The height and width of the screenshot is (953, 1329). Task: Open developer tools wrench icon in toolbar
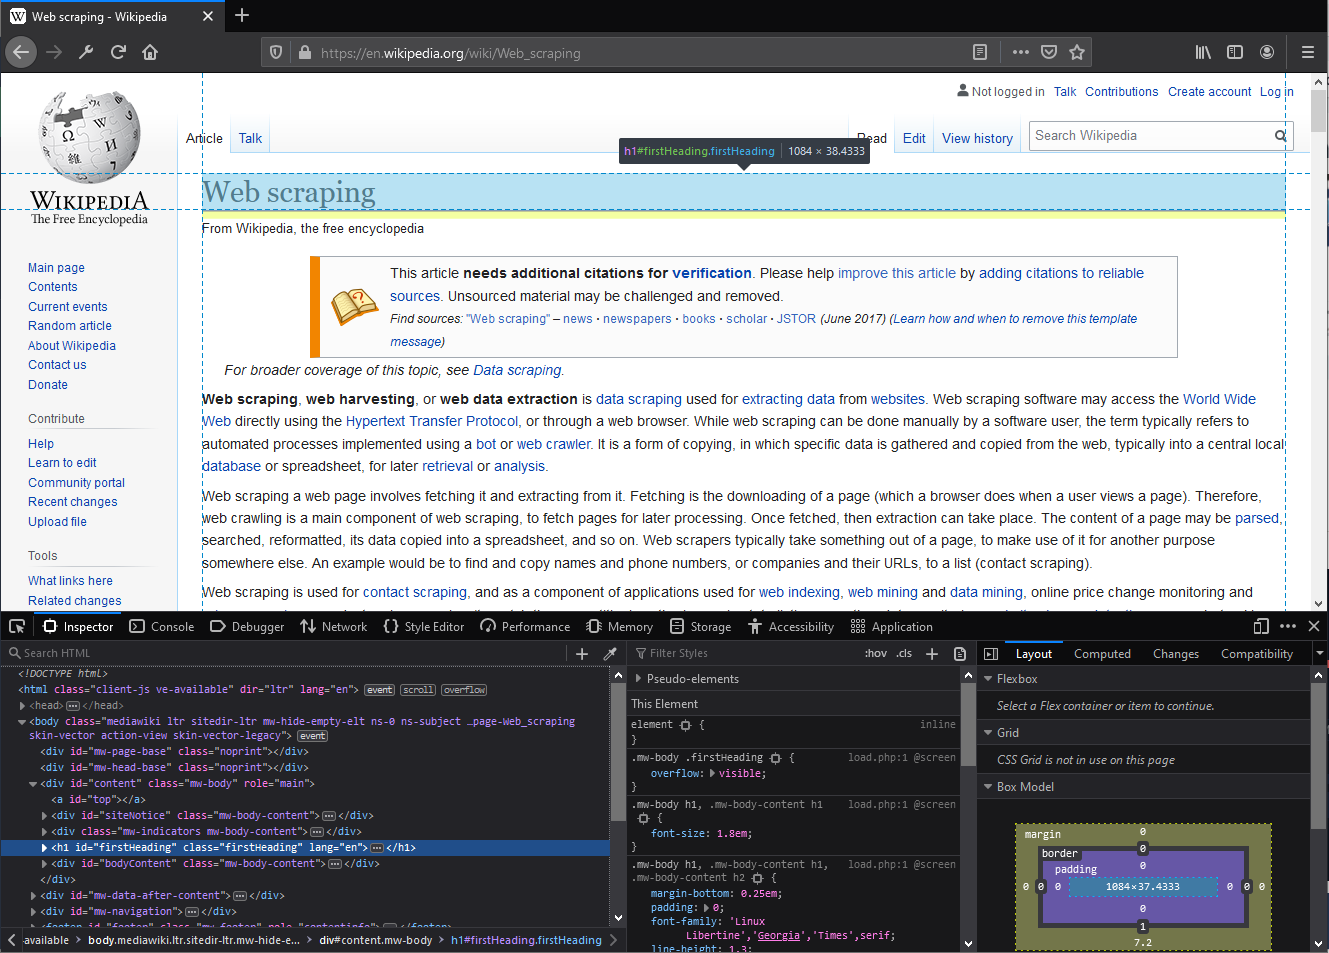(86, 52)
